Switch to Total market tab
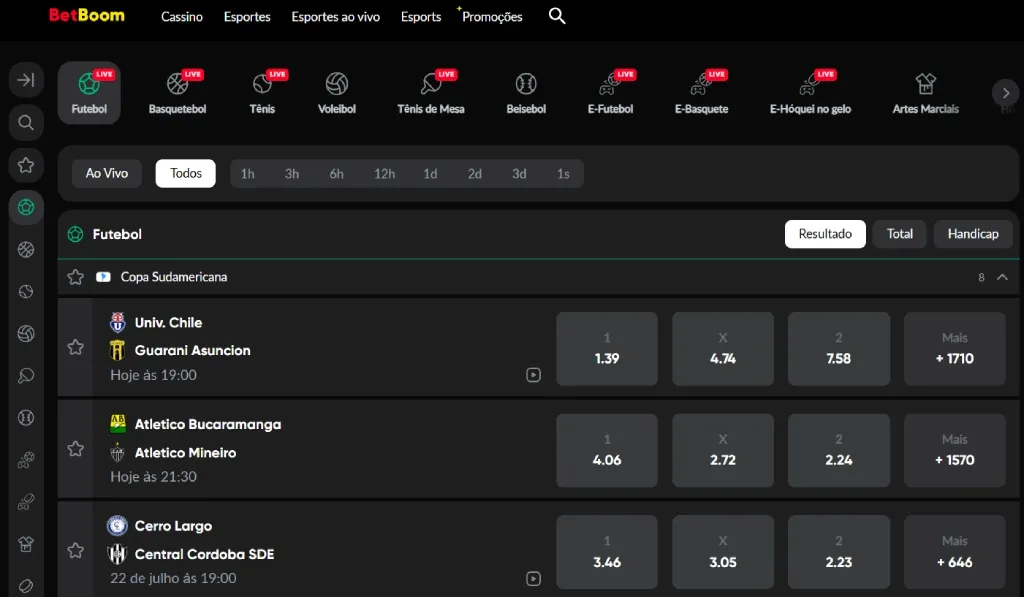This screenshot has width=1024, height=597. tap(899, 234)
